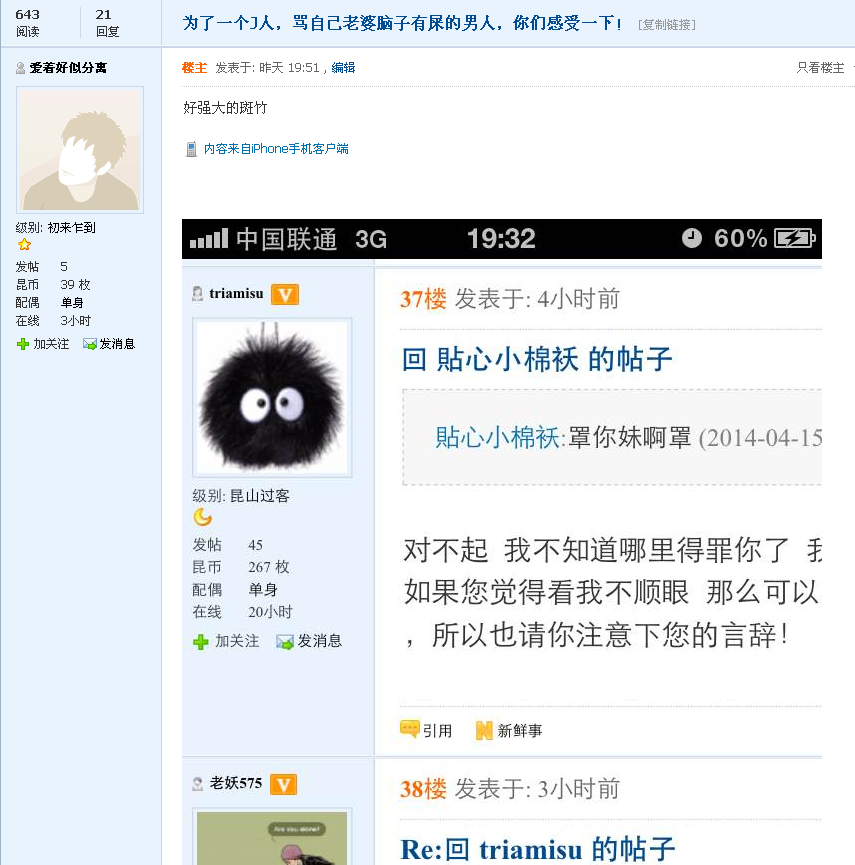Click the 引用 speech bubble icon
Screen dimensions: 855x865
click(409, 729)
